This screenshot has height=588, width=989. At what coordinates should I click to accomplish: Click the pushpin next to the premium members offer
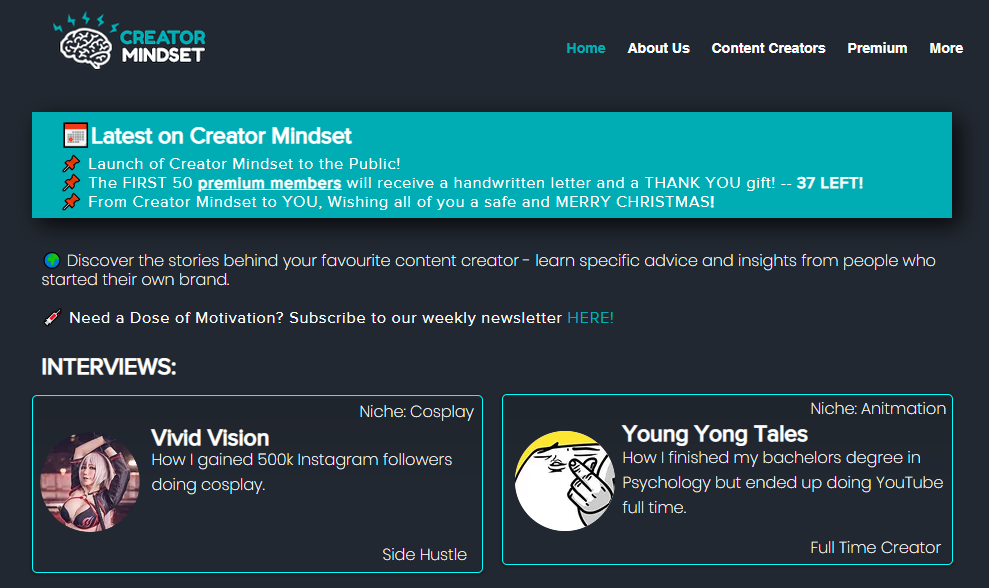(71, 182)
